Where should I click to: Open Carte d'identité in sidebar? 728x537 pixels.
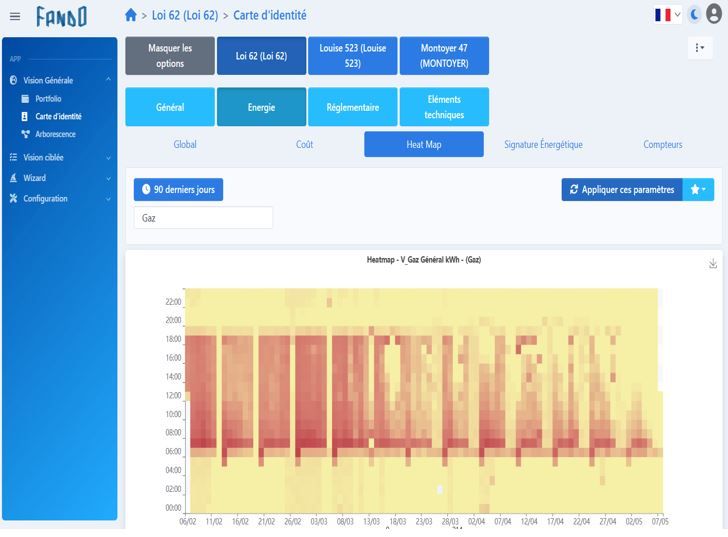[58, 116]
